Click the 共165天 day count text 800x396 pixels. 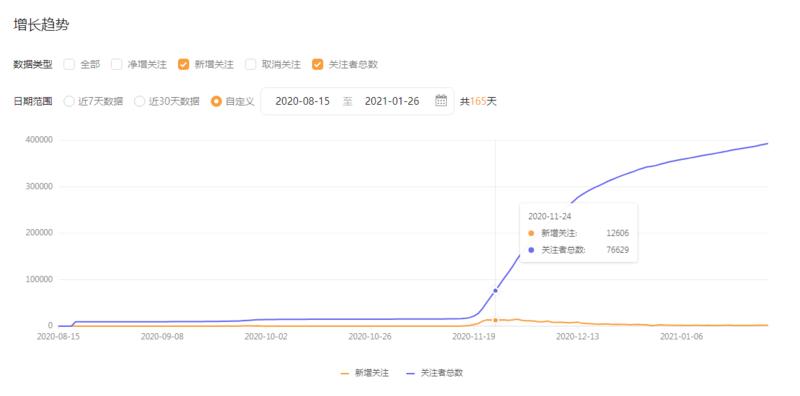(x=478, y=101)
